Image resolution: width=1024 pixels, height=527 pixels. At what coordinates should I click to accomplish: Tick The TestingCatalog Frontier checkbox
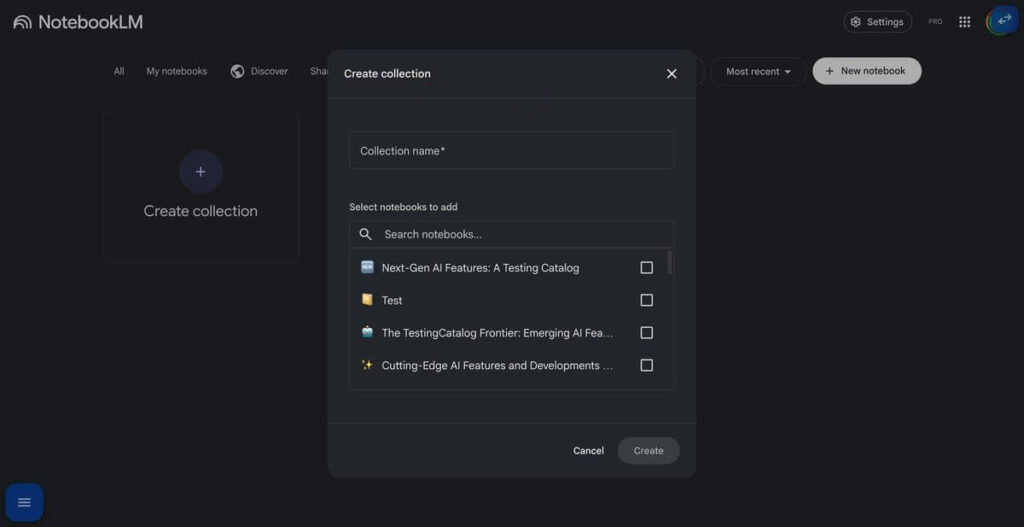coord(647,333)
